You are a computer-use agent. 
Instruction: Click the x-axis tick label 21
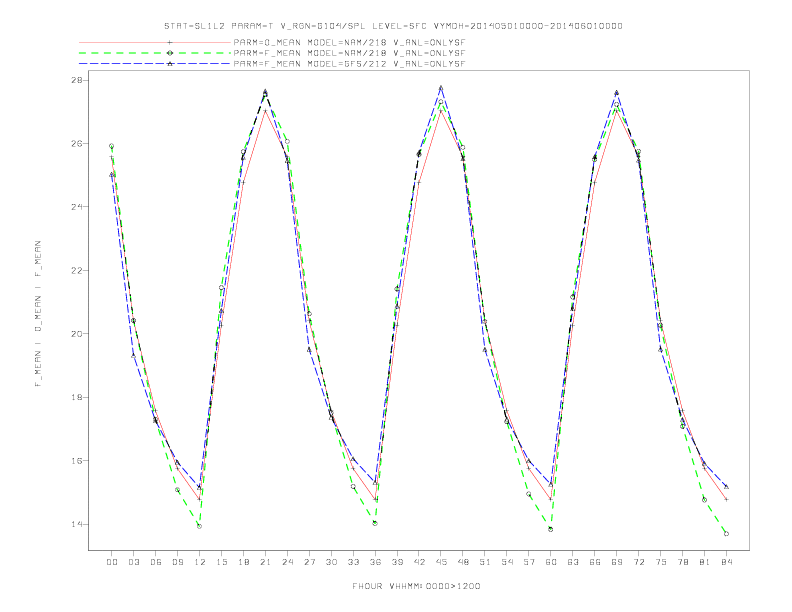pyautogui.click(x=266, y=562)
